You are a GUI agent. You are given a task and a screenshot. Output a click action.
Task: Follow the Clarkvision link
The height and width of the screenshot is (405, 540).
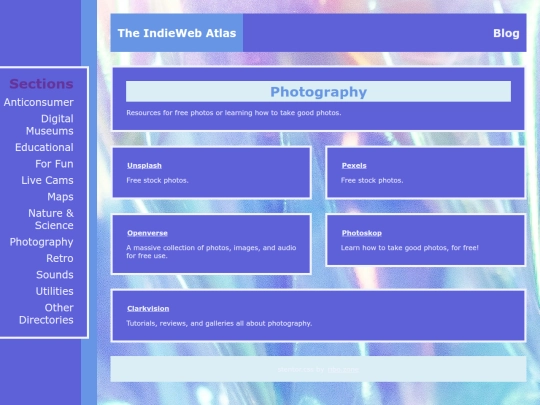pyautogui.click(x=148, y=309)
